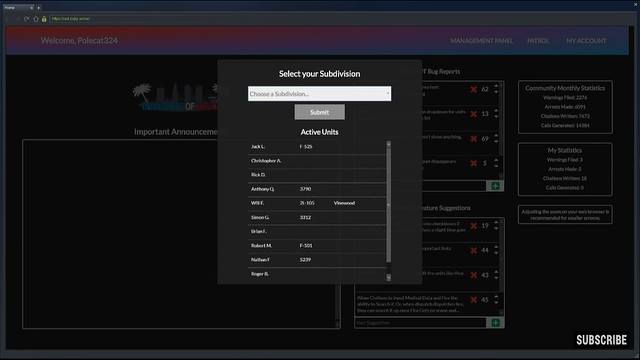Increase the vote on the 44-vote suggestion
The image size is (640, 360).
click(496, 247)
